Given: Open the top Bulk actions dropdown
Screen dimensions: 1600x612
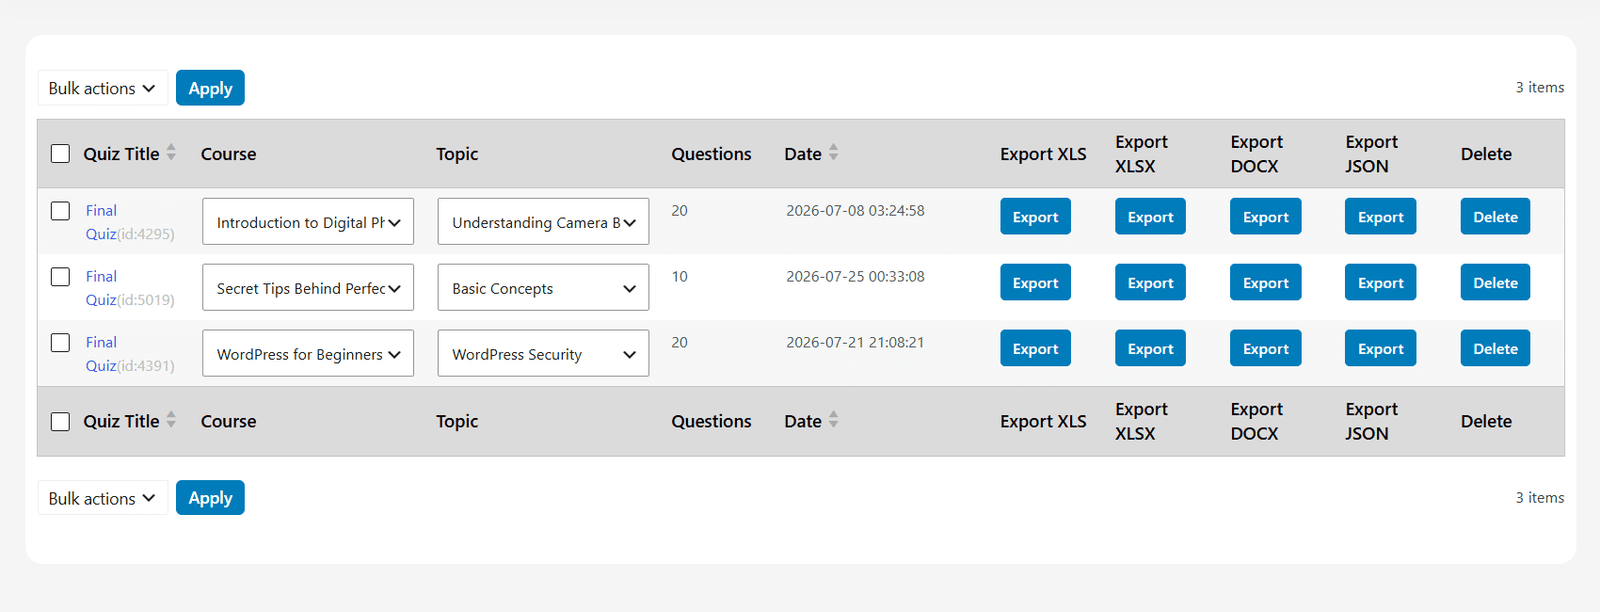Looking at the screenshot, I should [102, 88].
